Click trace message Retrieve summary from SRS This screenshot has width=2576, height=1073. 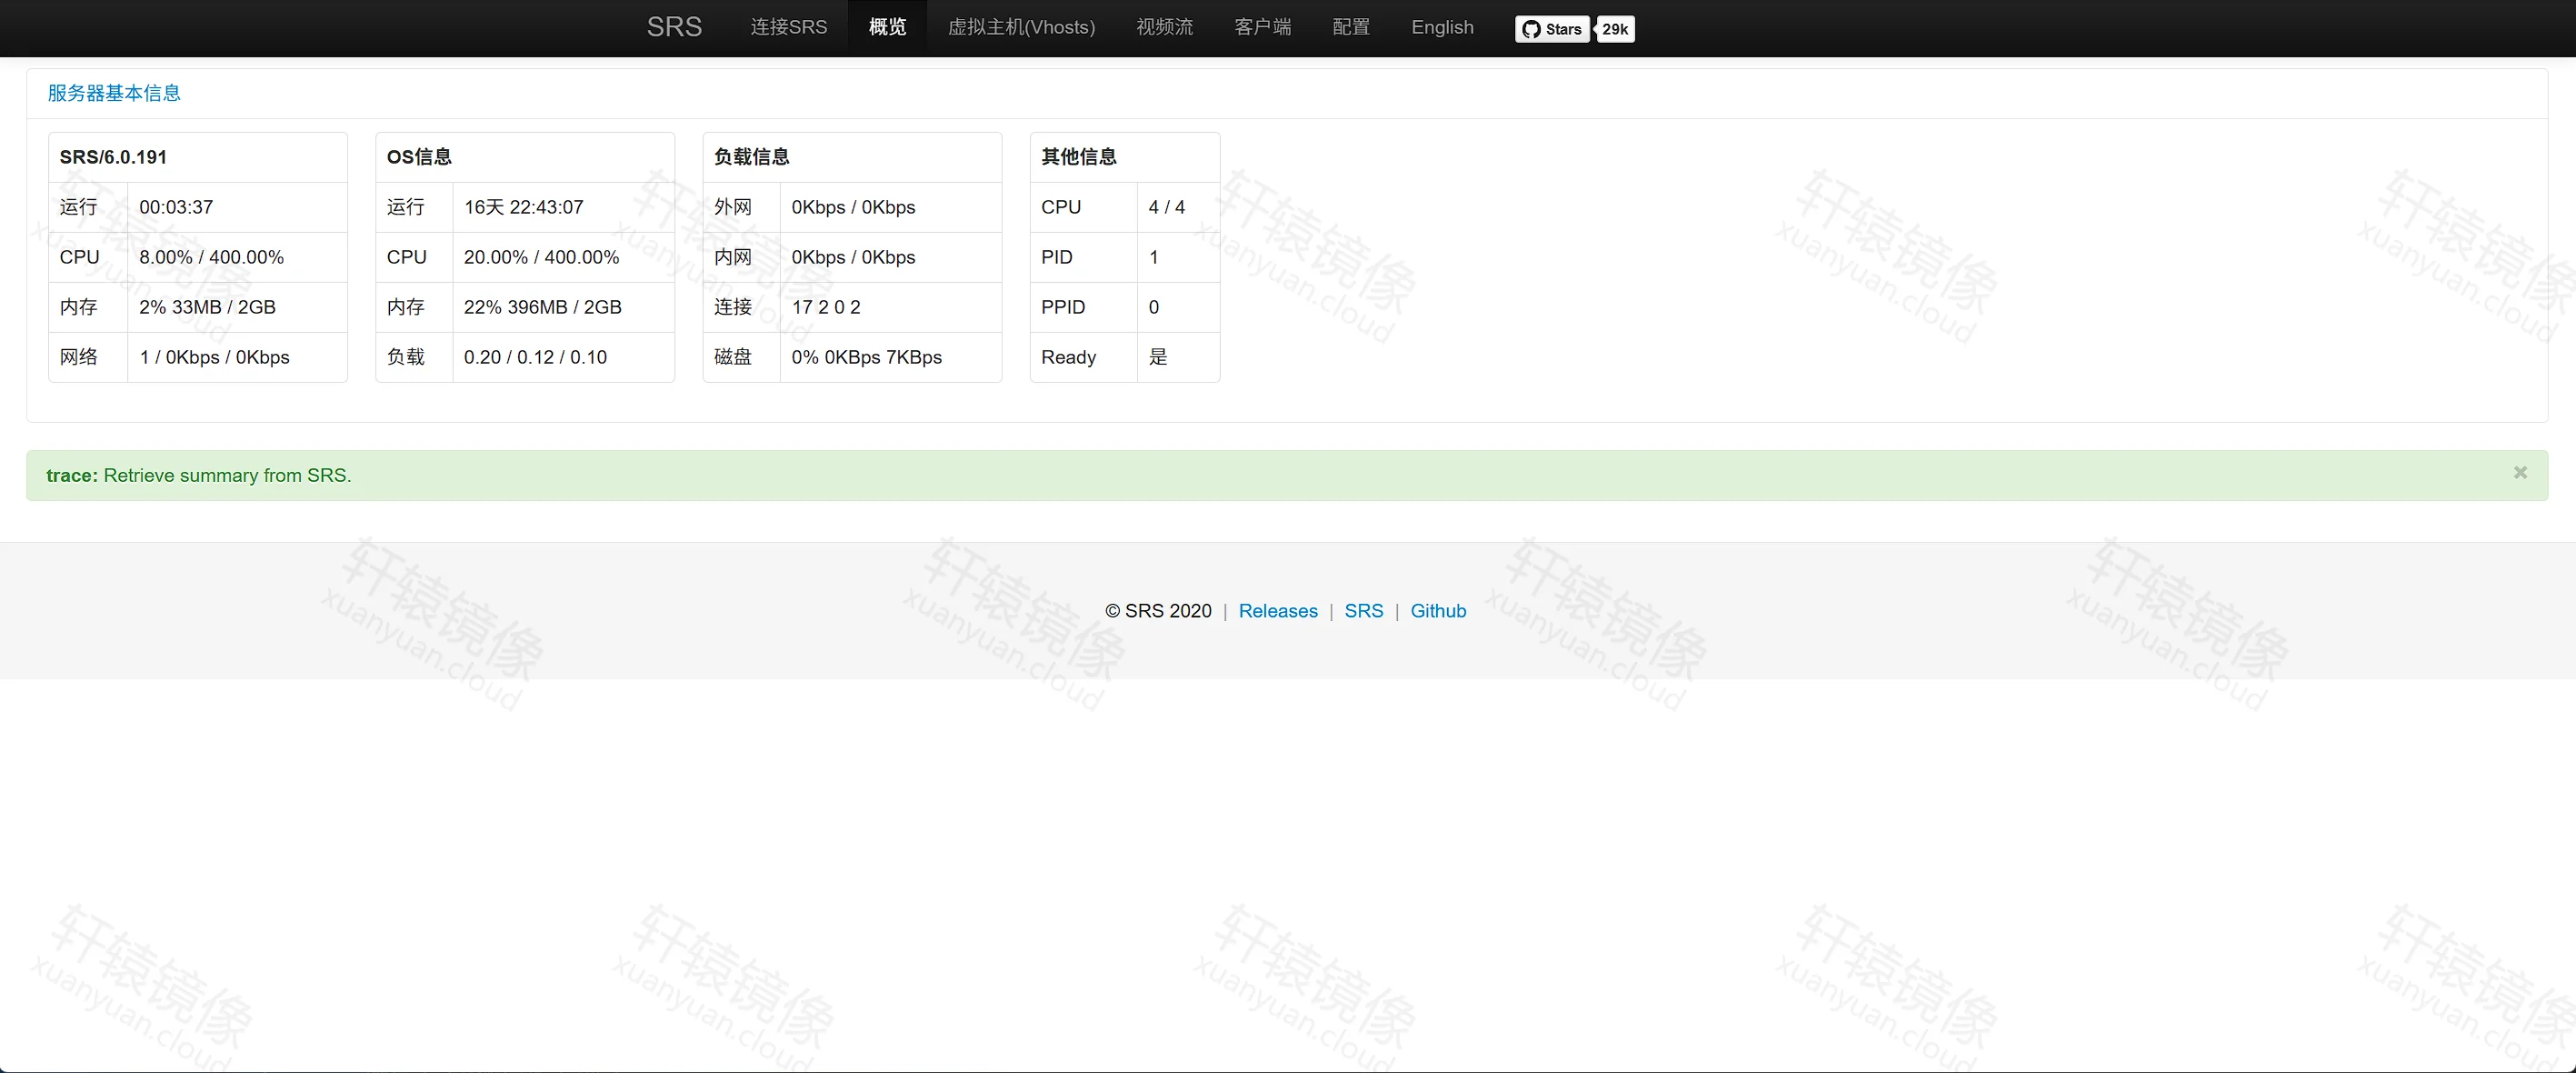click(x=227, y=475)
